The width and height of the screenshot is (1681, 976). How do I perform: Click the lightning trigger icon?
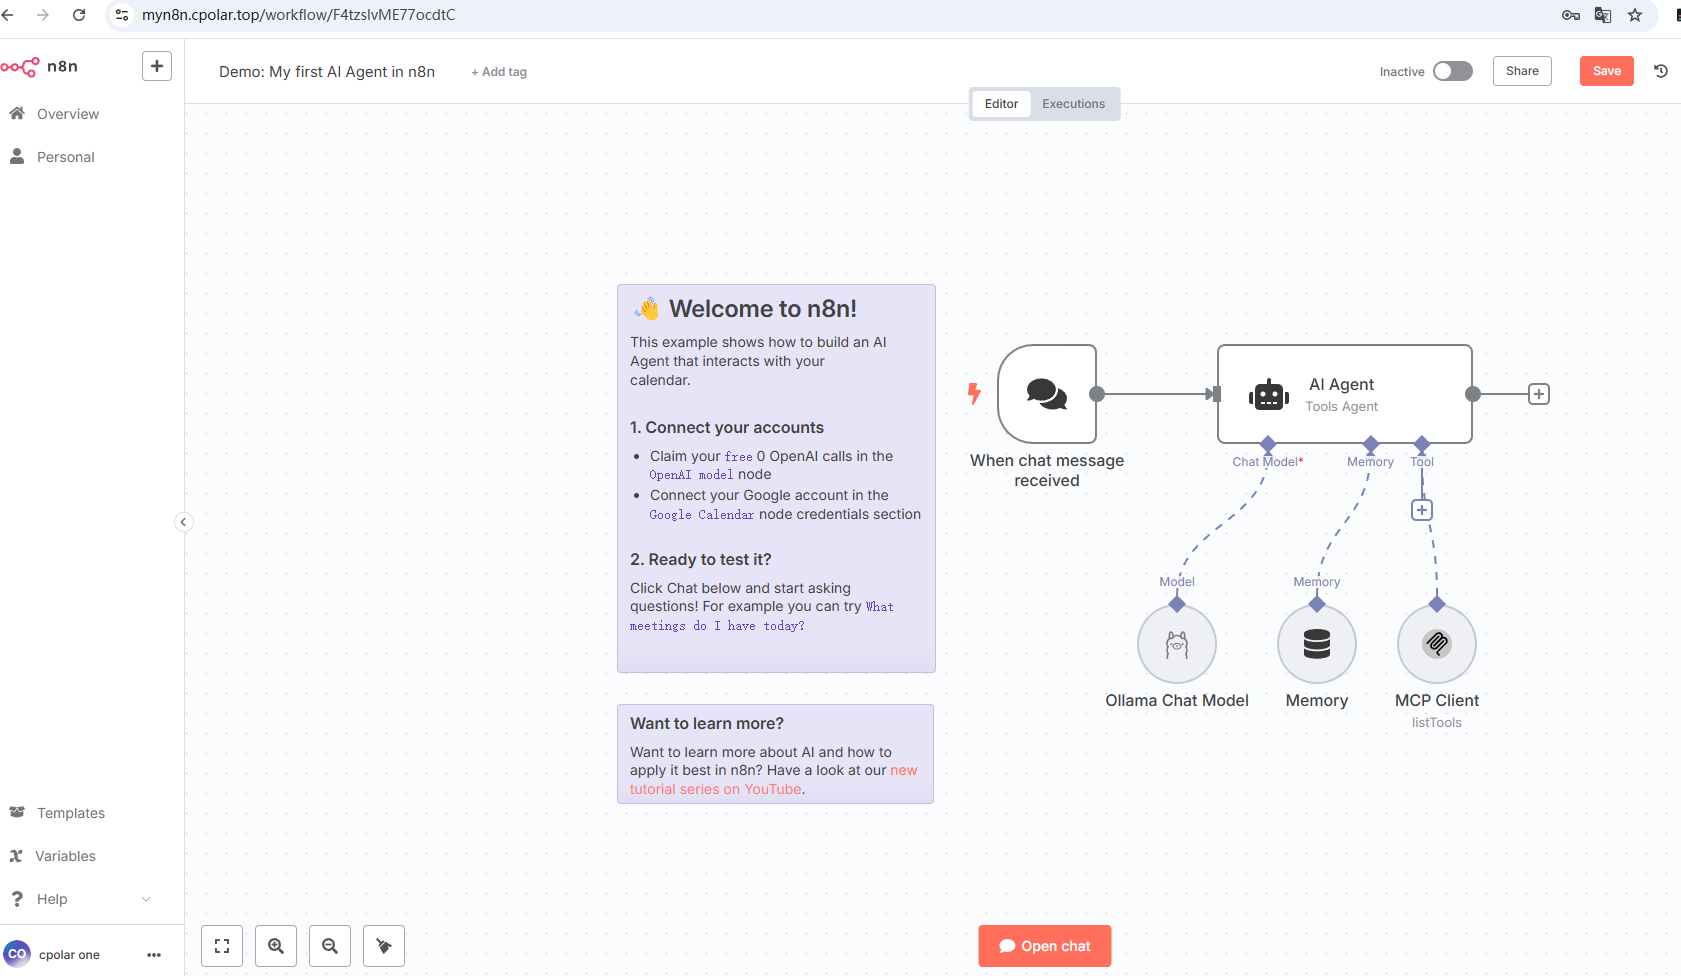point(974,394)
